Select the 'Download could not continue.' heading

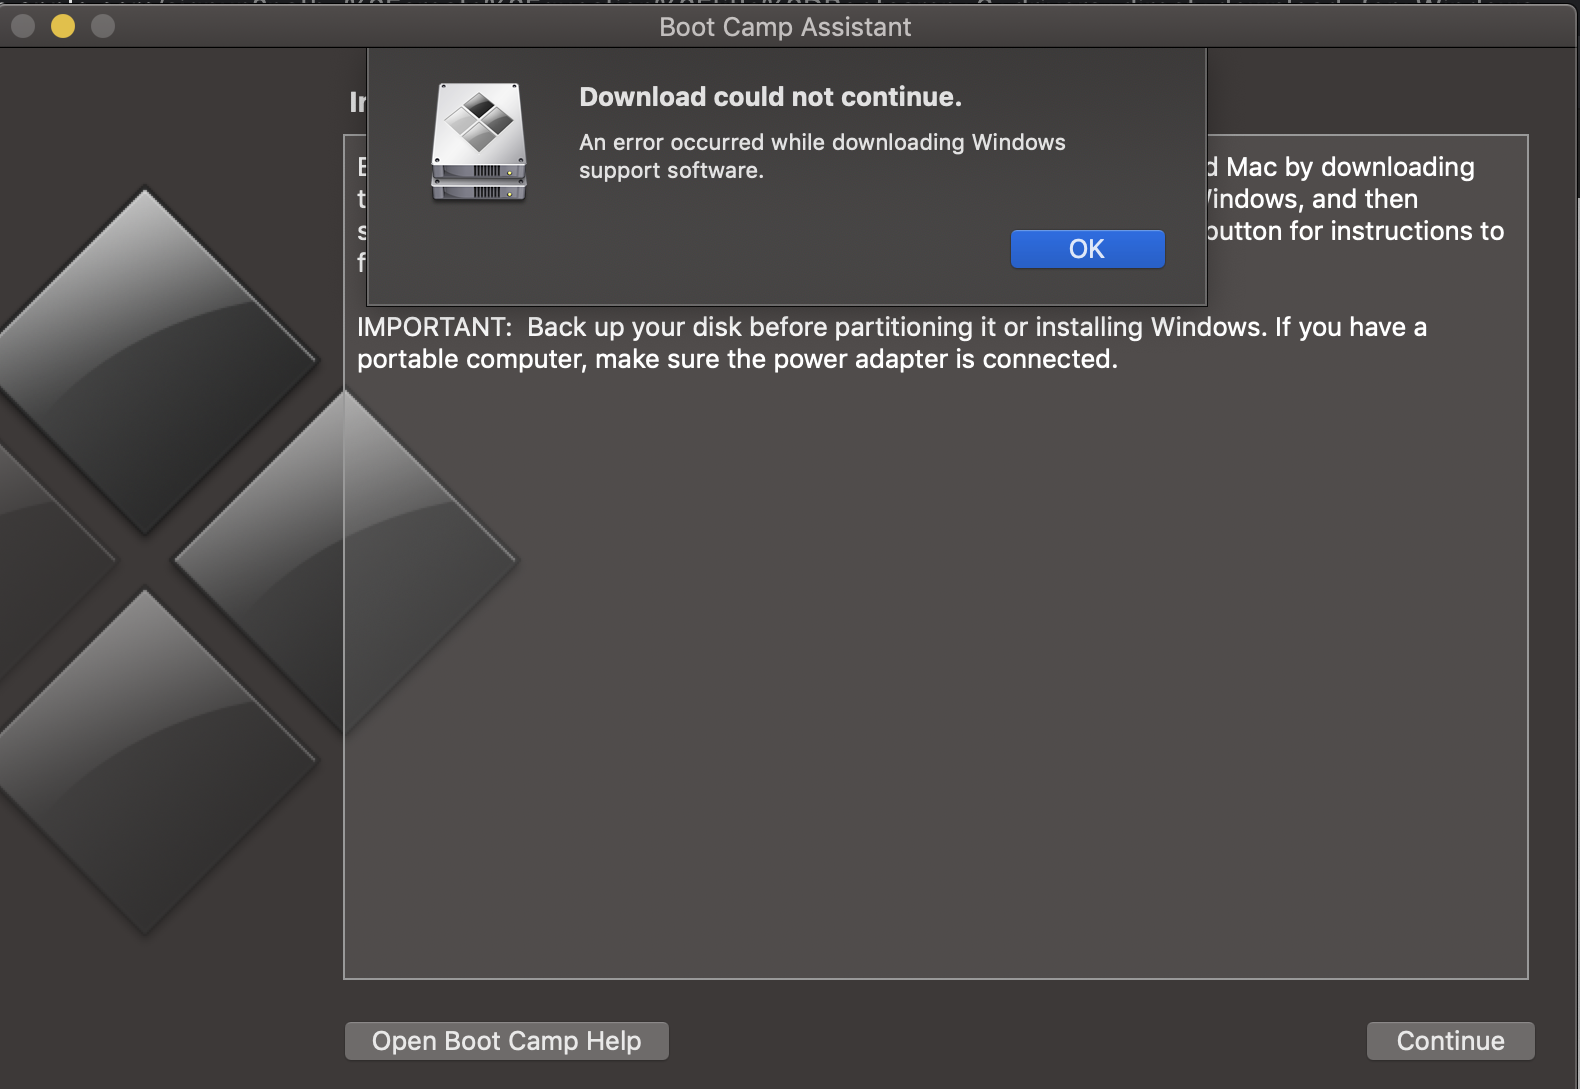coord(770,97)
